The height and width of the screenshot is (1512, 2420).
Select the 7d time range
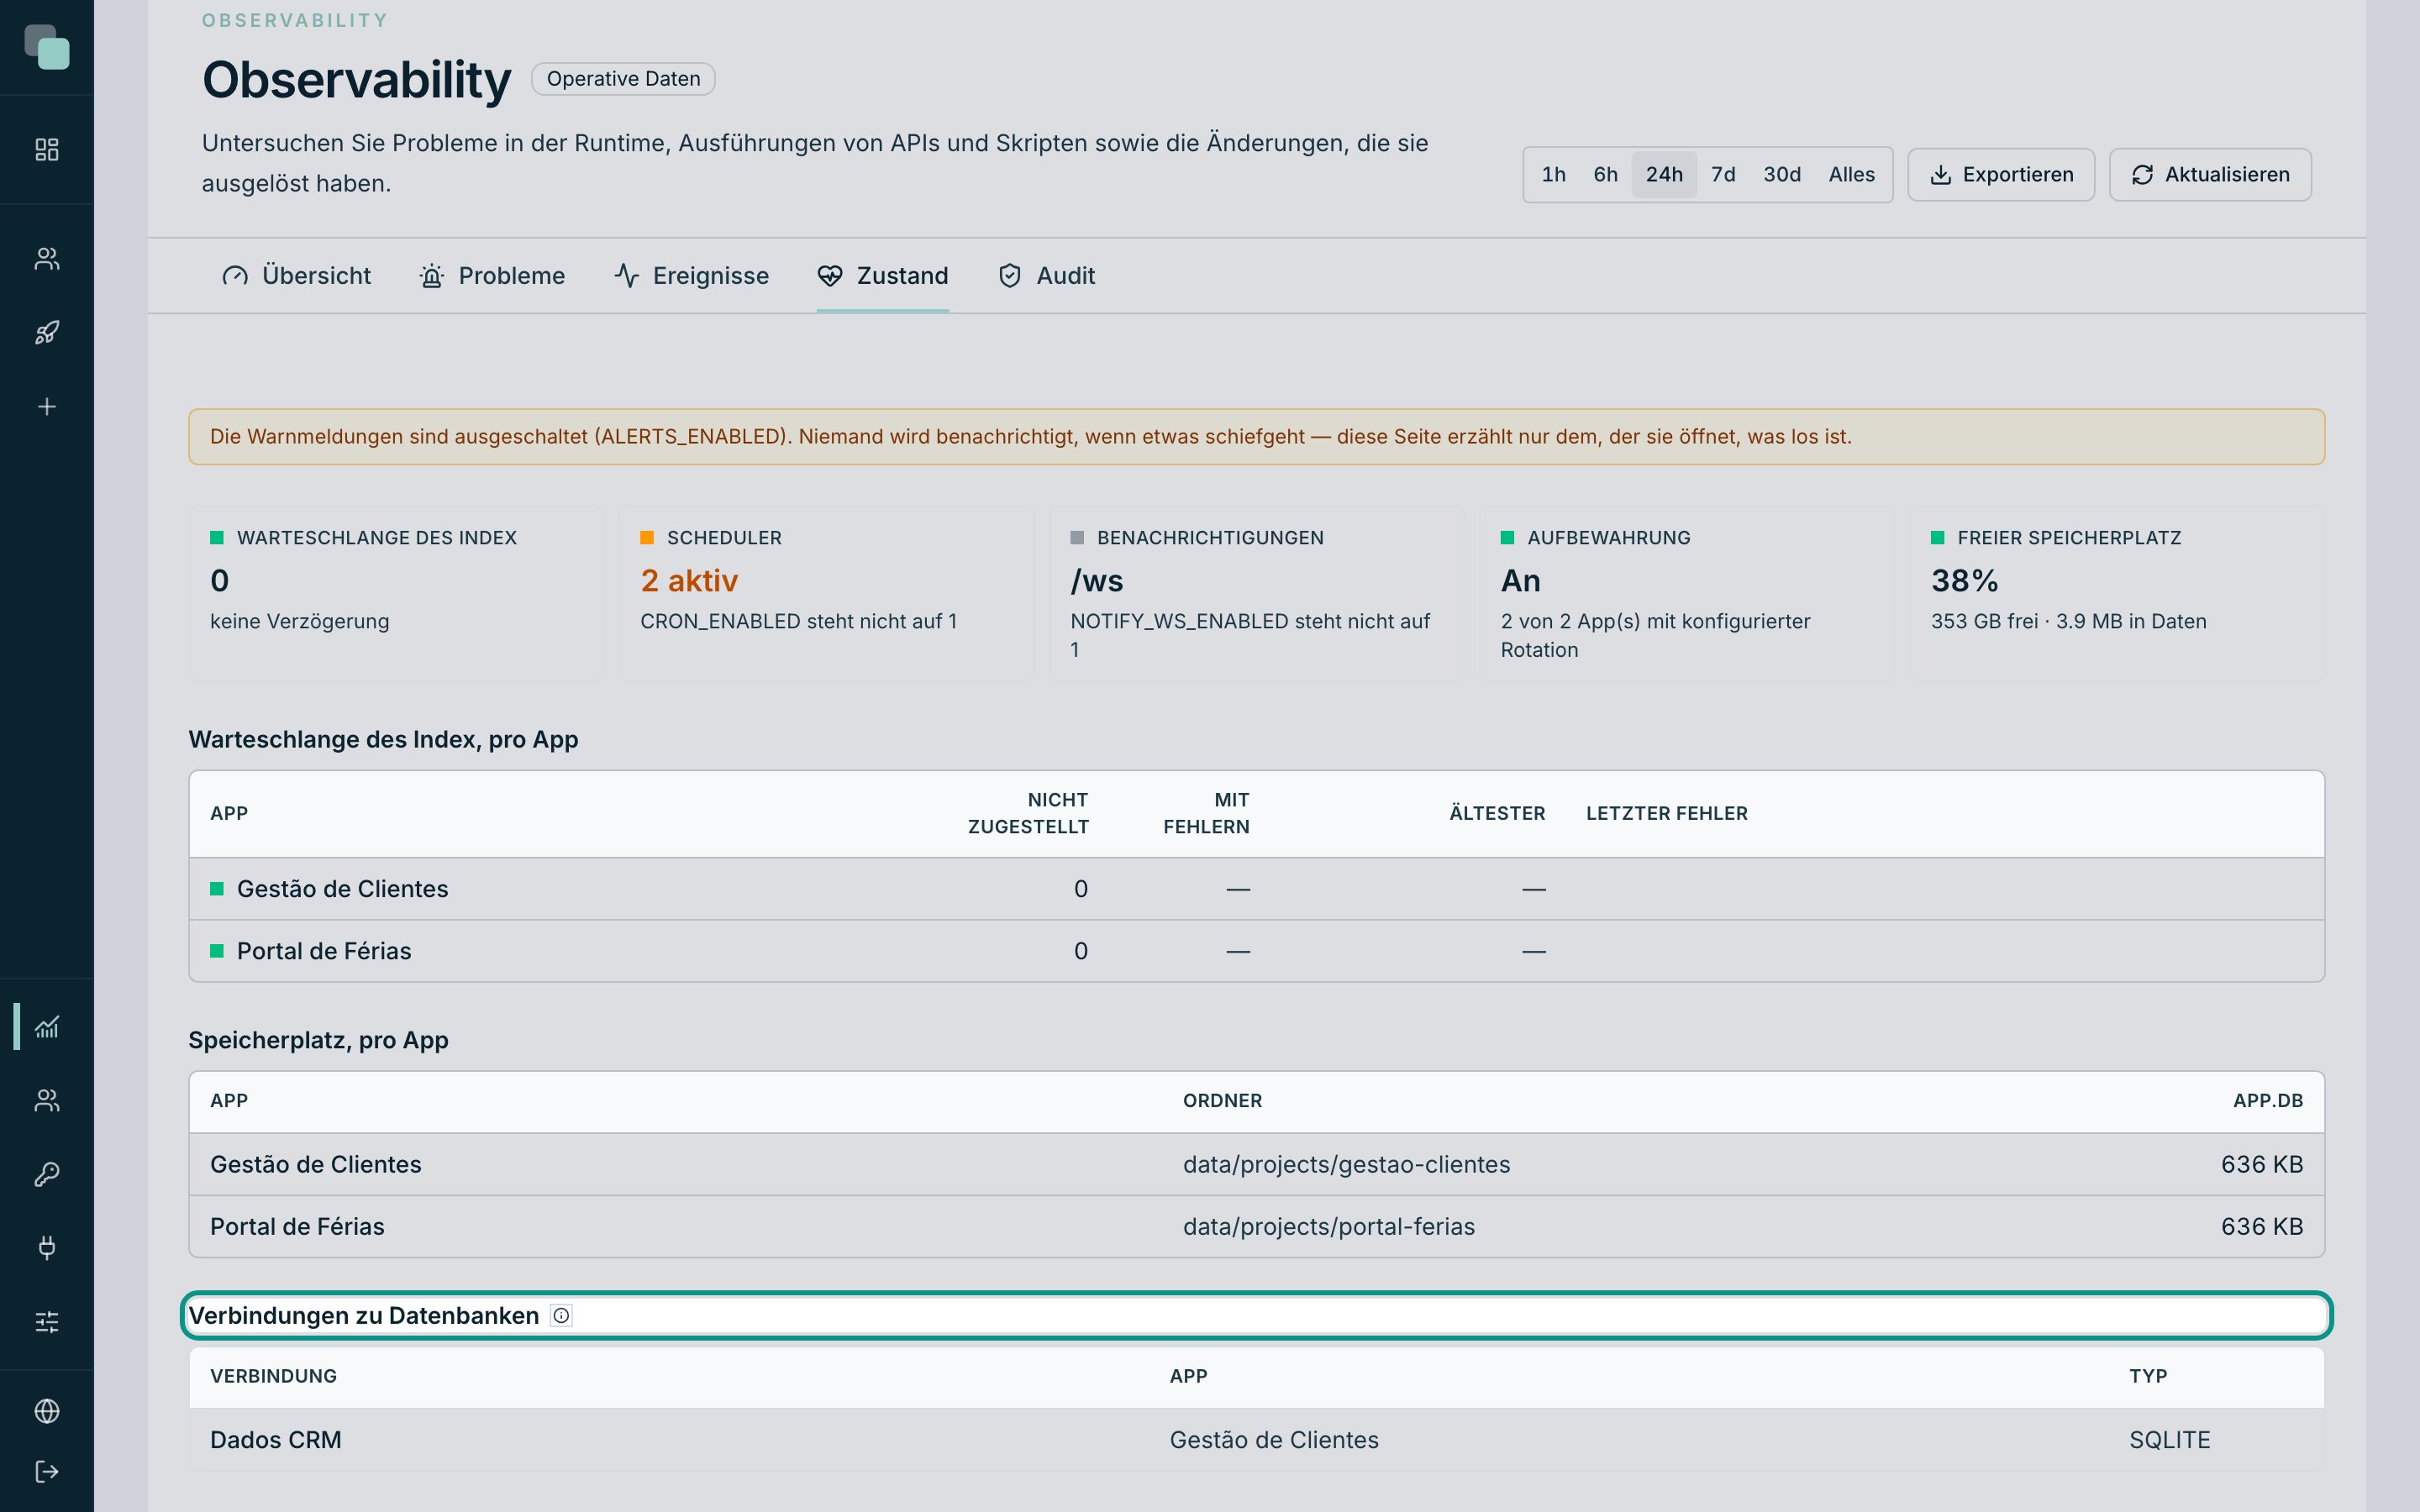click(x=1722, y=175)
